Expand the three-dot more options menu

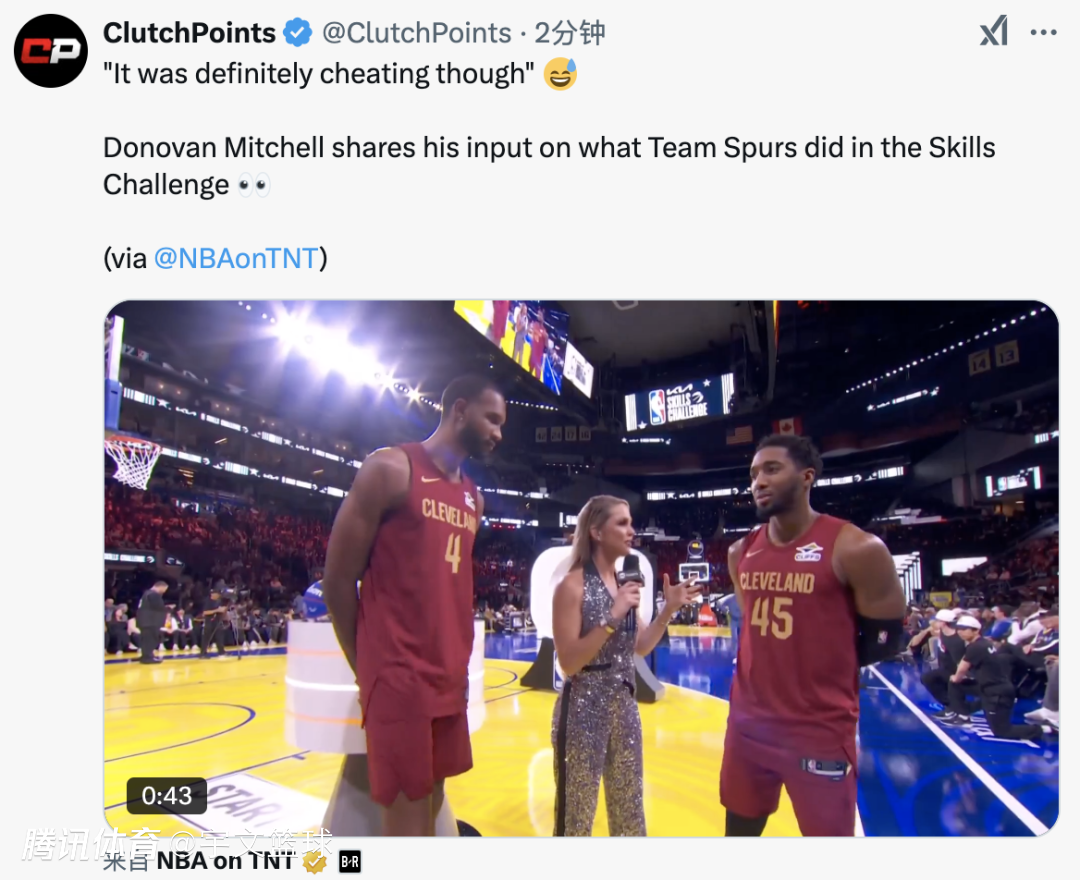click(1043, 32)
